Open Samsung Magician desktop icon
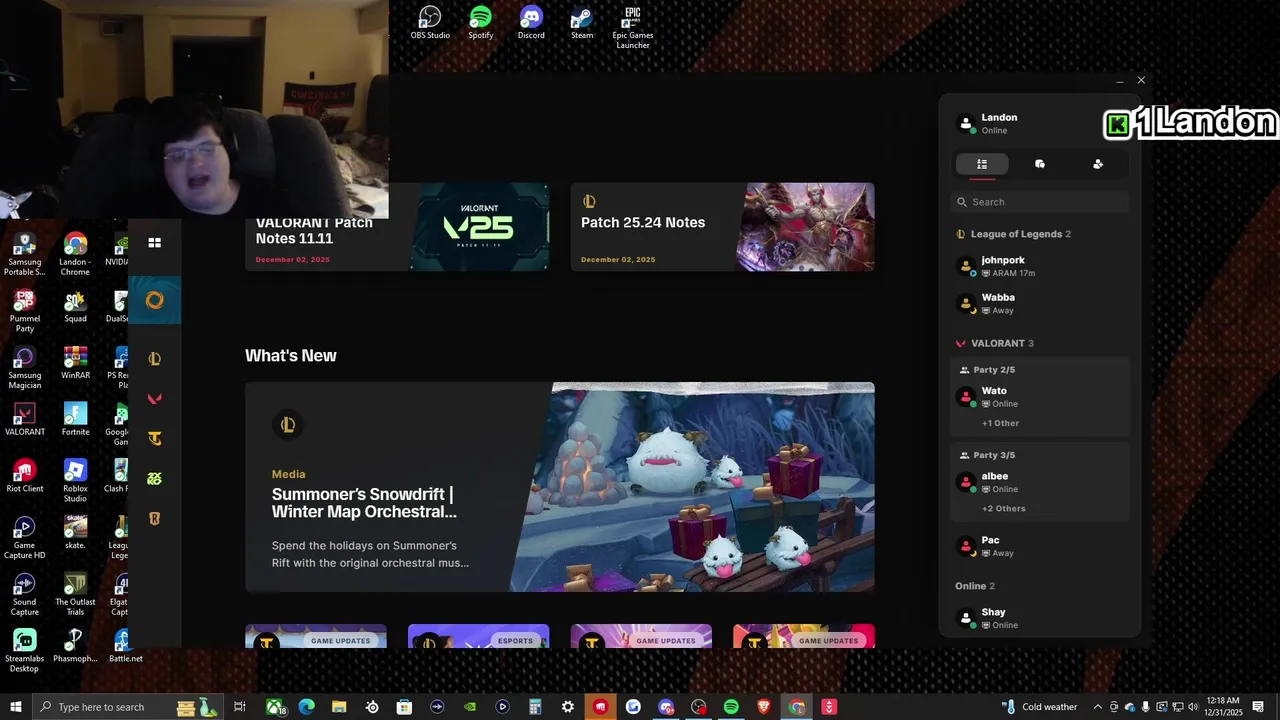This screenshot has height=720, width=1280. (x=25, y=368)
